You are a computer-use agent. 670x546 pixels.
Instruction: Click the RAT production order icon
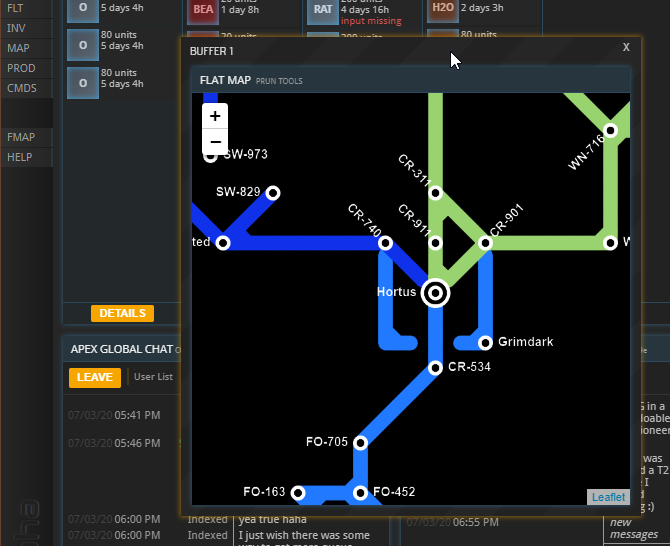pos(323,10)
